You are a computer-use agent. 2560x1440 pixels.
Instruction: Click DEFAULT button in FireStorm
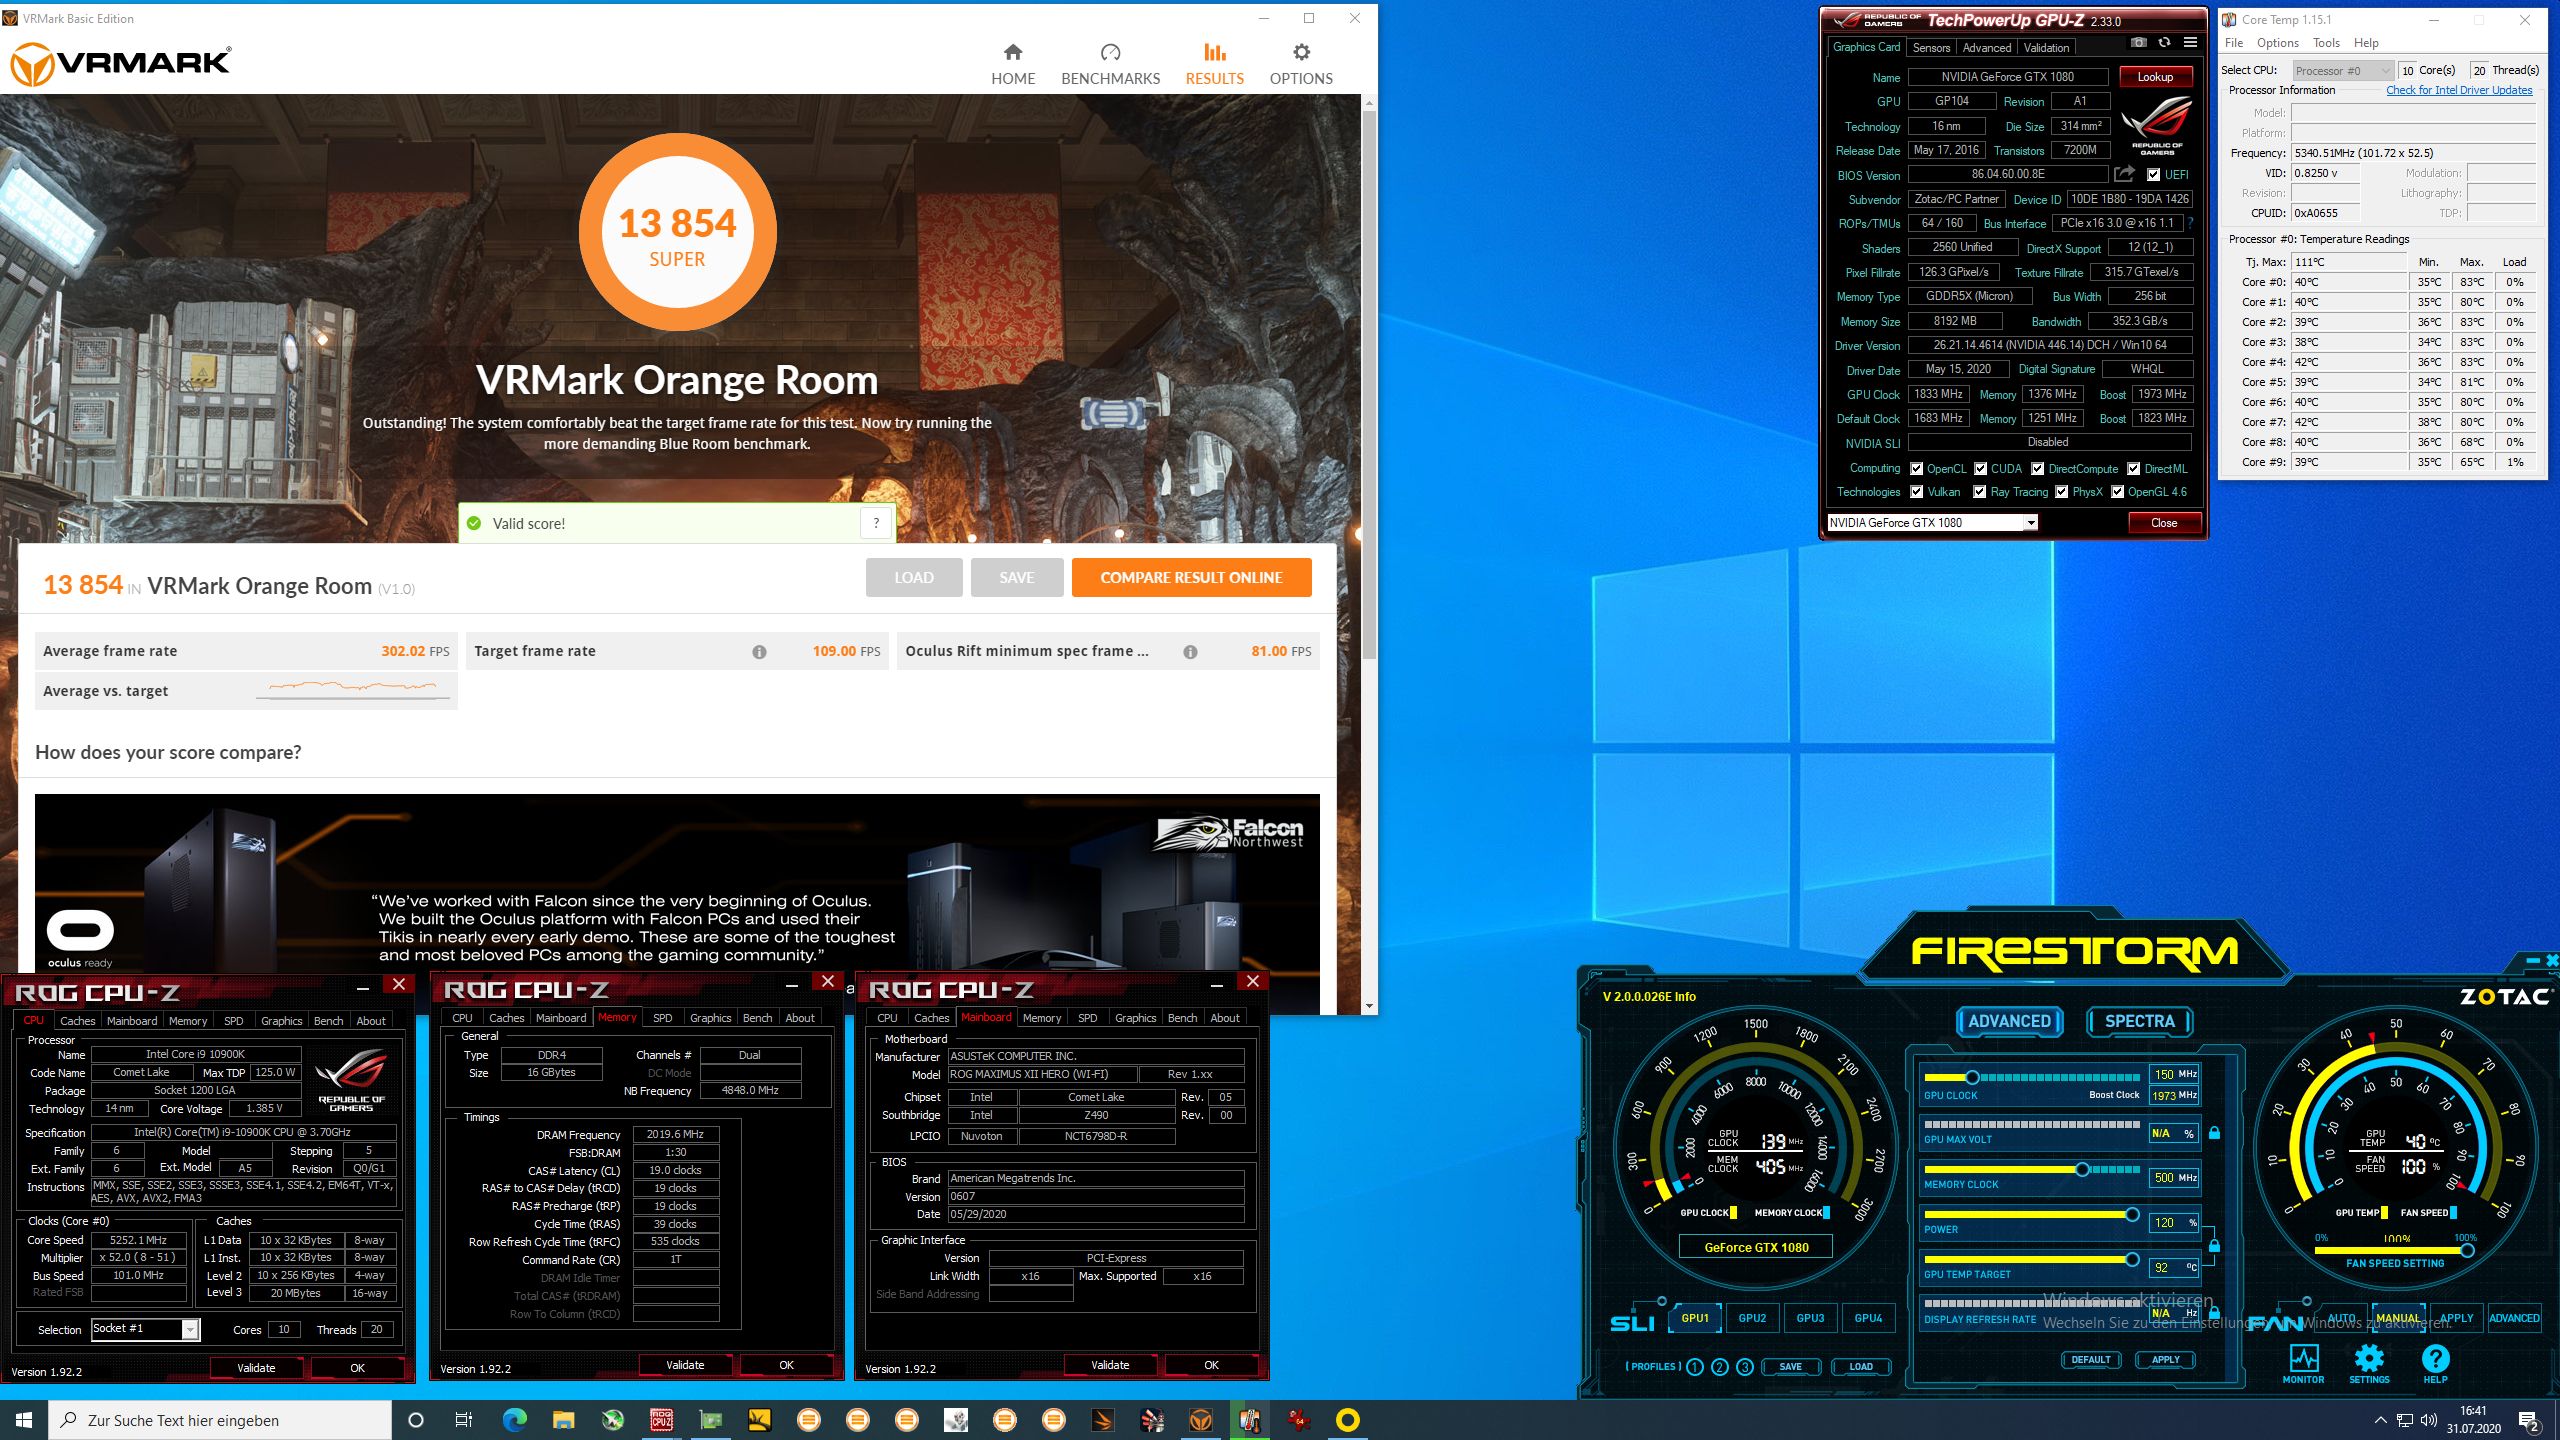point(2090,1360)
